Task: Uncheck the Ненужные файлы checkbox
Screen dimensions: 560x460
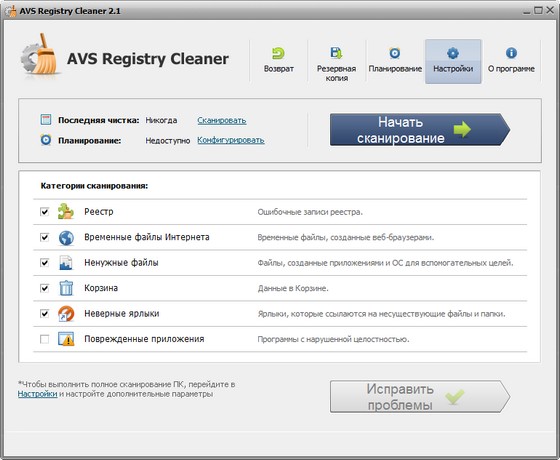Action: pyautogui.click(x=44, y=263)
